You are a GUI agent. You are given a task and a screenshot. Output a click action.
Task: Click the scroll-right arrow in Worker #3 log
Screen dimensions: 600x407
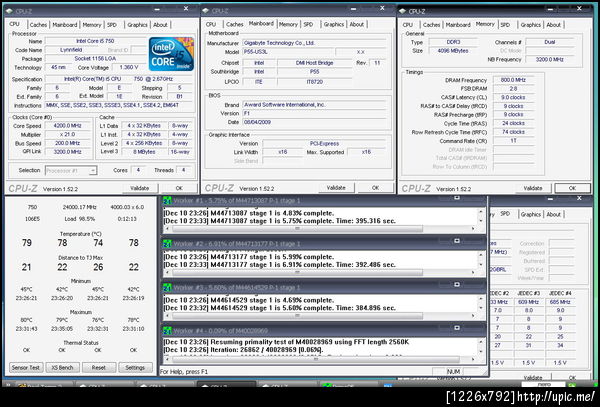(x=473, y=316)
